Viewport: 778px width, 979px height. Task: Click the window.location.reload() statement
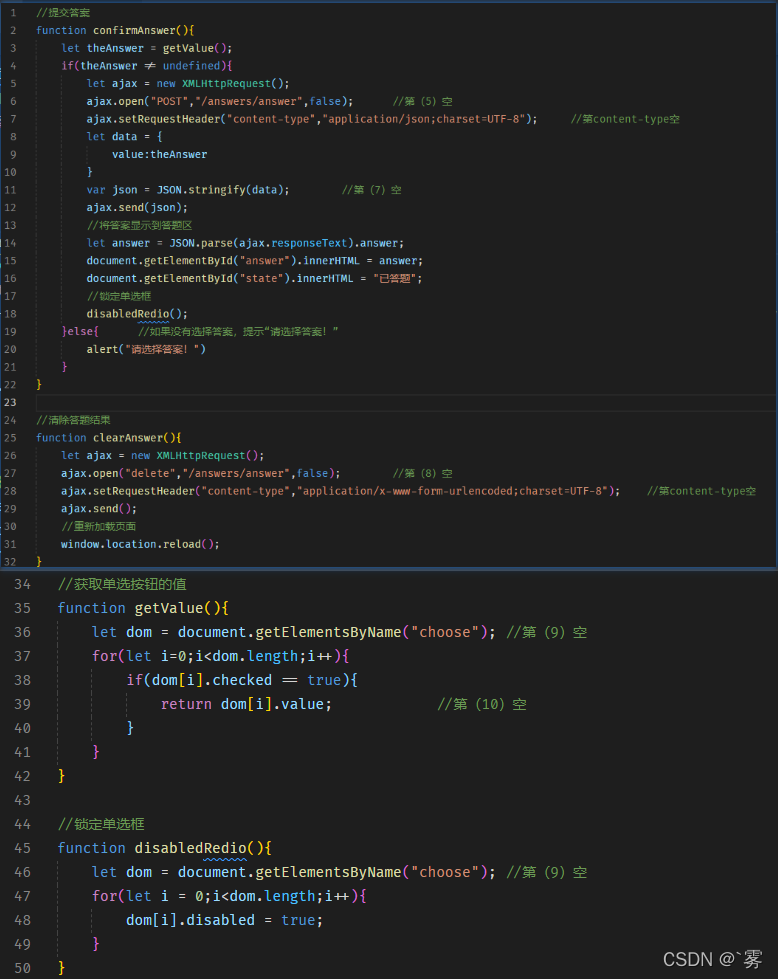[140, 544]
